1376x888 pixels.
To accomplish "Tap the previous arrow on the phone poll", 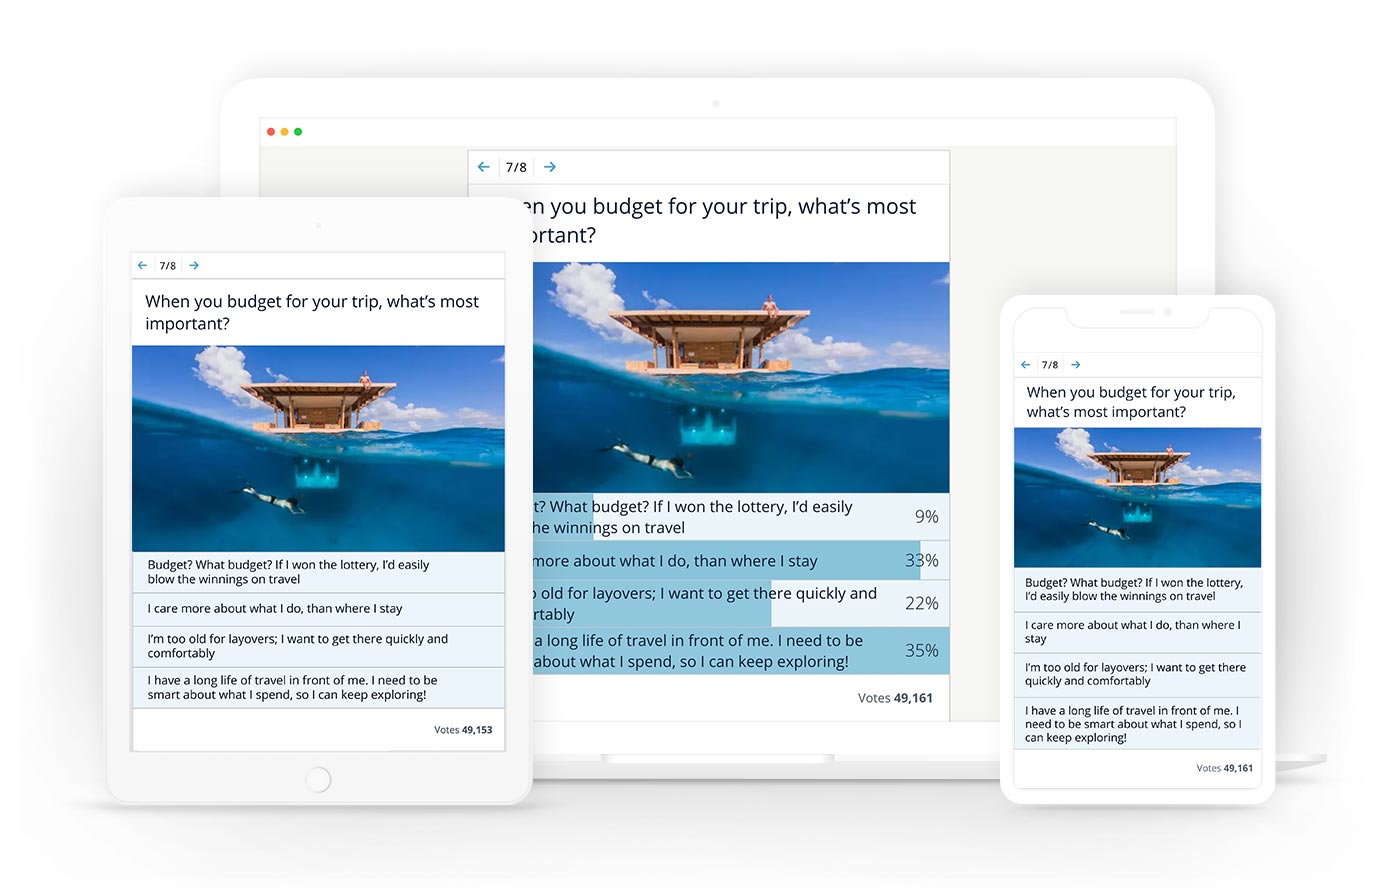I will (x=1025, y=365).
